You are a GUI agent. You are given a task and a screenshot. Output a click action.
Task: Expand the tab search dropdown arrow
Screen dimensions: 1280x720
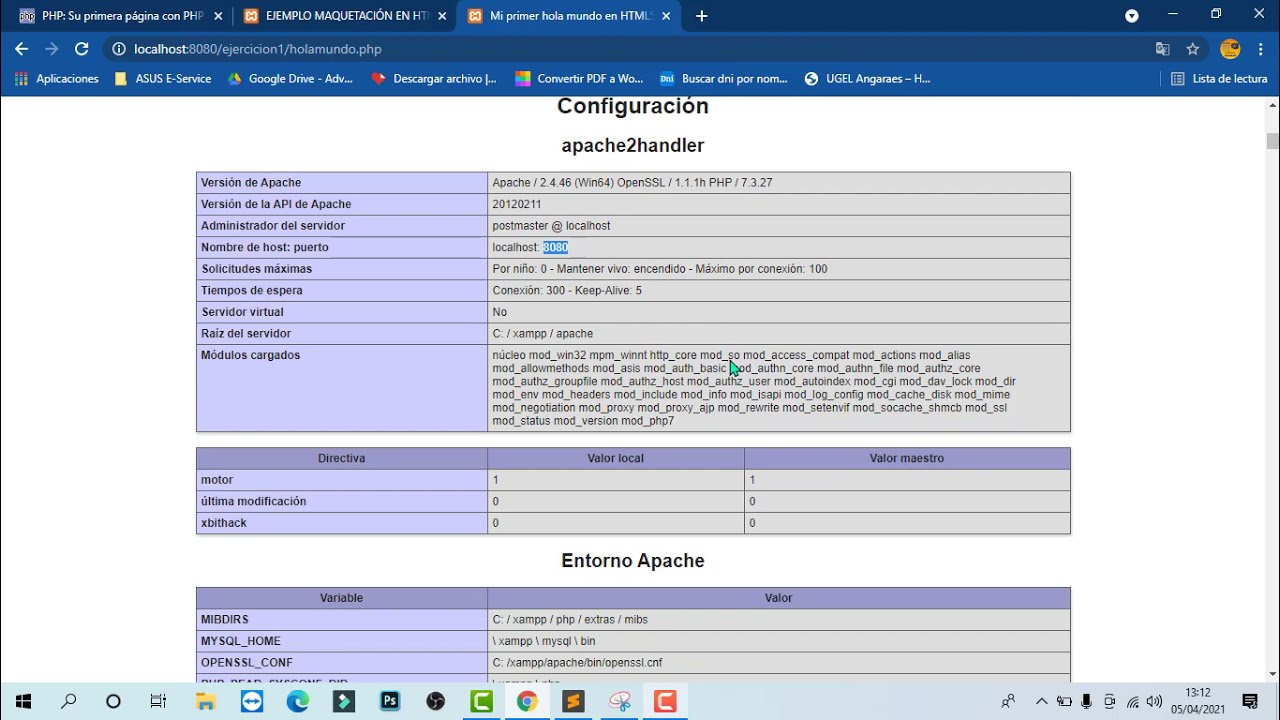(1132, 16)
